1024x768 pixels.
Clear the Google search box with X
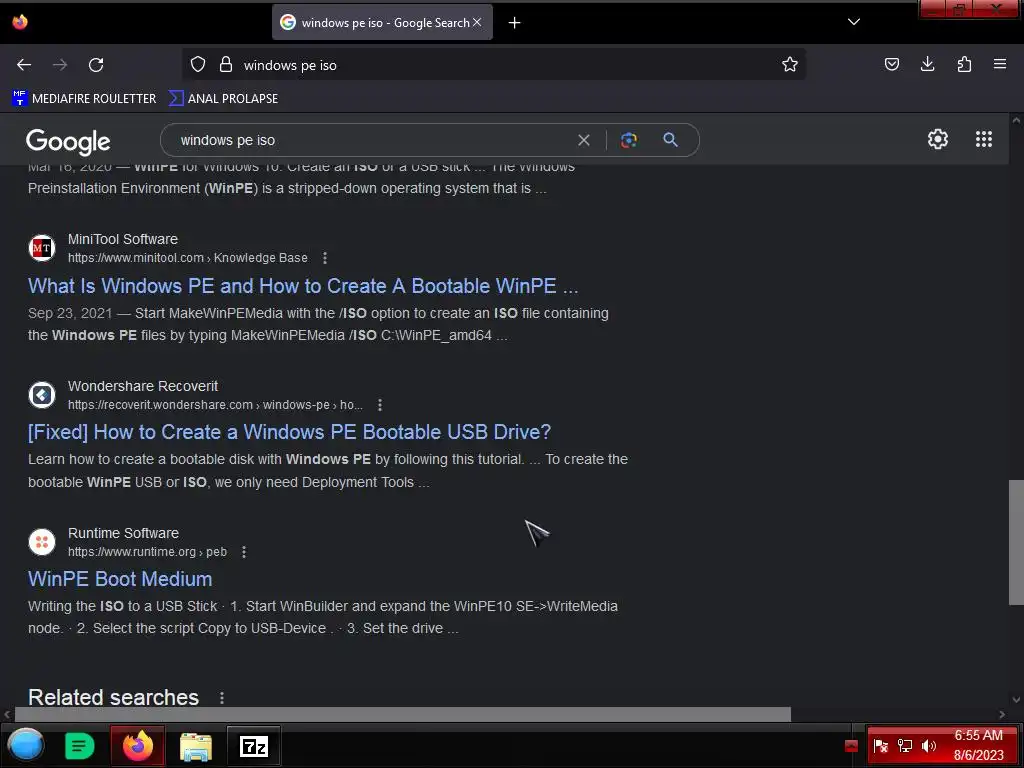pyautogui.click(x=584, y=140)
